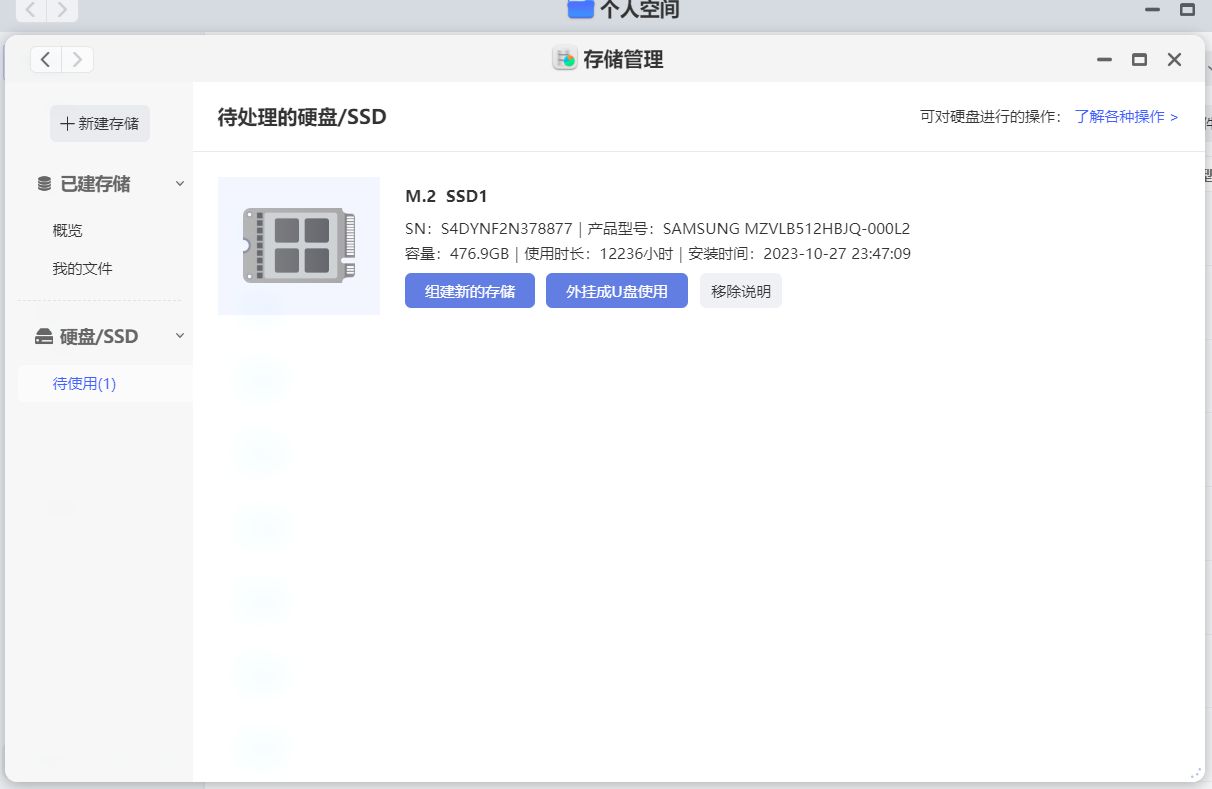Open 我的文件 in the sidebar
The width and height of the screenshot is (1212, 789).
82,269
